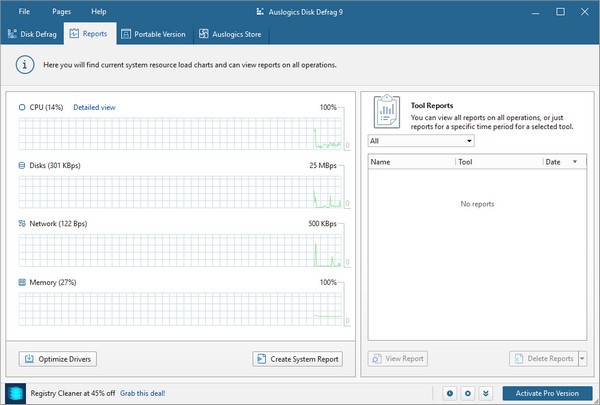Click the Tool Reports clipboard icon

(x=387, y=112)
